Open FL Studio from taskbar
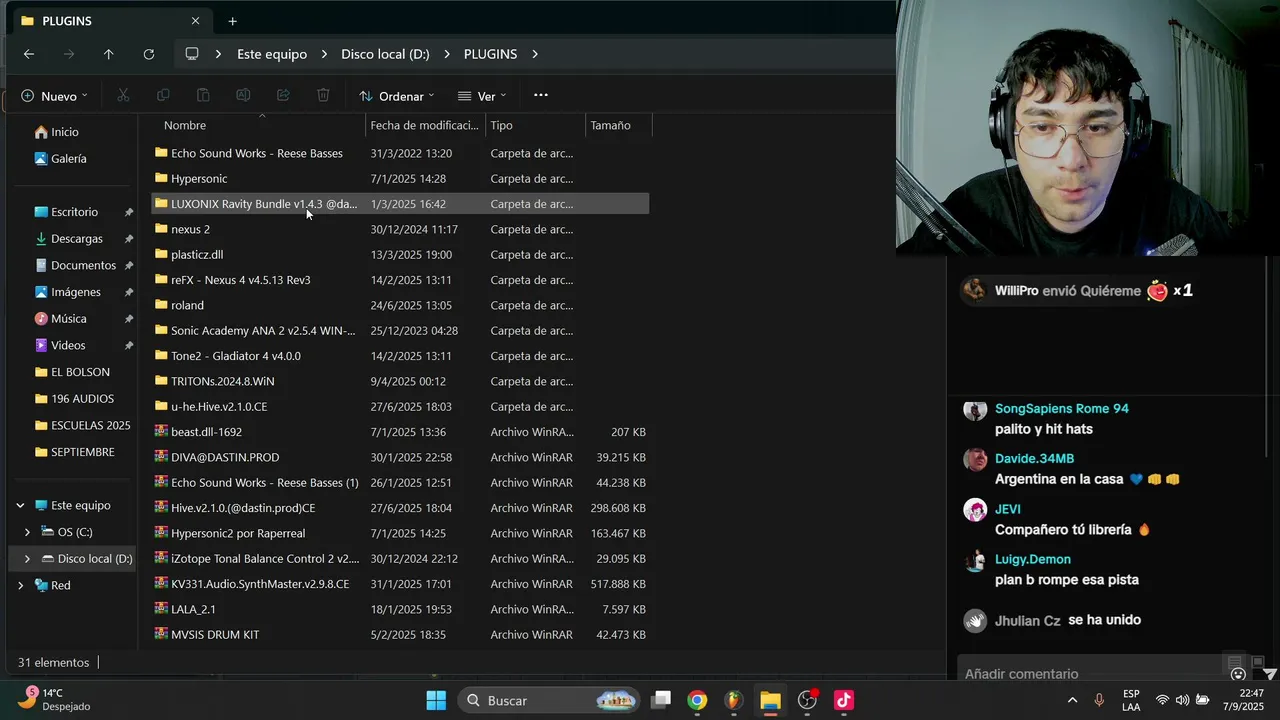Image resolution: width=1280 pixels, height=720 pixels. click(x=734, y=700)
